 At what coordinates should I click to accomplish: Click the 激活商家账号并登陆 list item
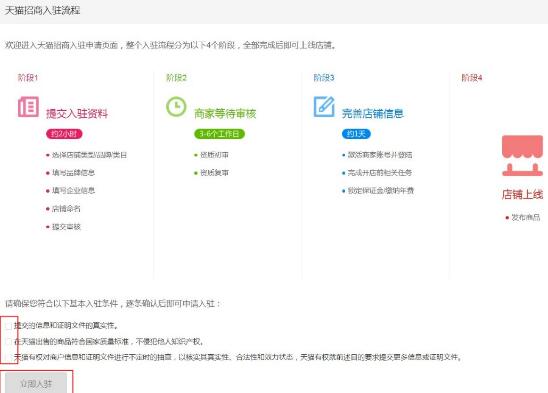click(x=380, y=155)
